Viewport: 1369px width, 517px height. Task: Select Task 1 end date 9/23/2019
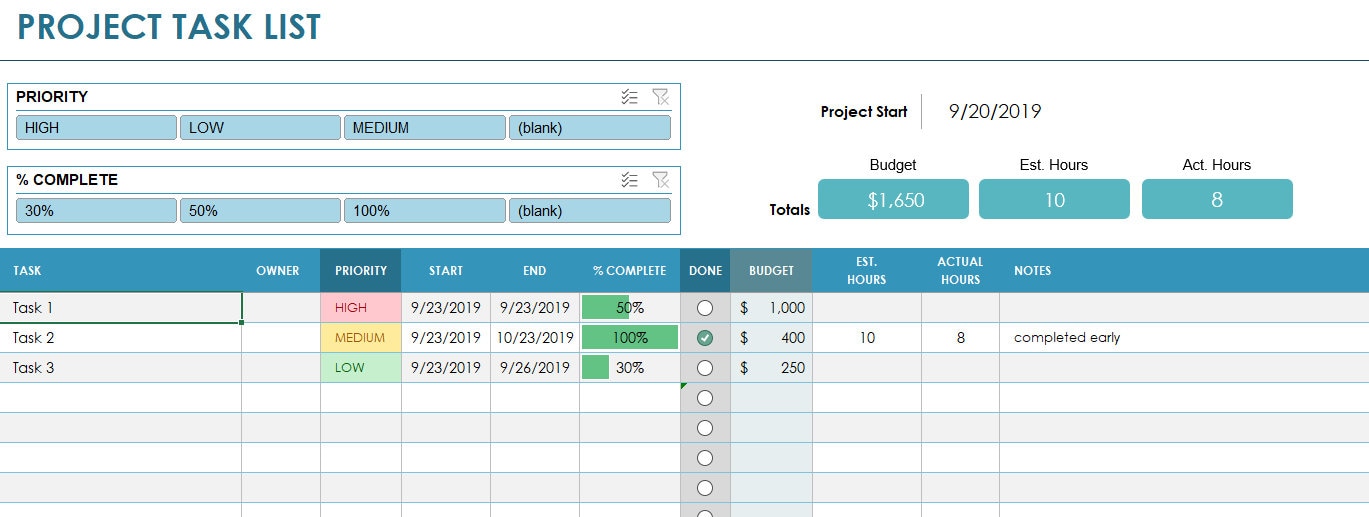point(535,308)
